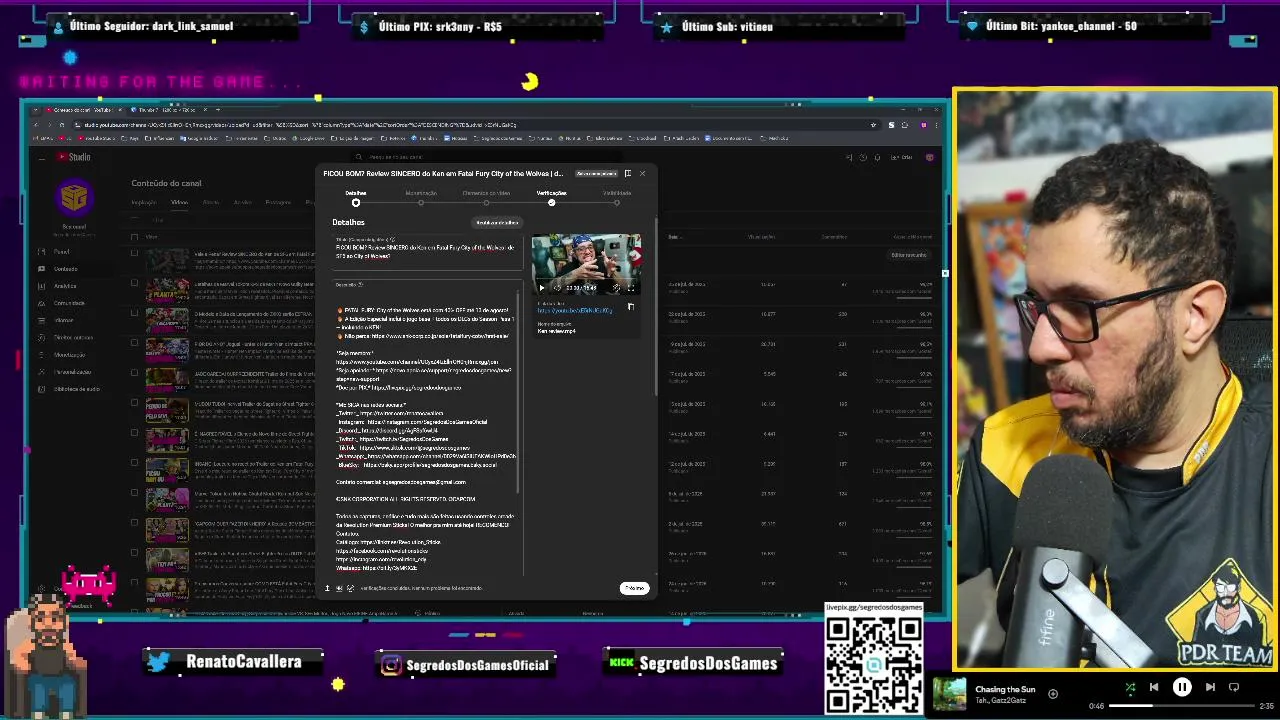Click the Reutilizar detalhes button
Image resolution: width=1280 pixels, height=720 pixels.
coord(497,222)
